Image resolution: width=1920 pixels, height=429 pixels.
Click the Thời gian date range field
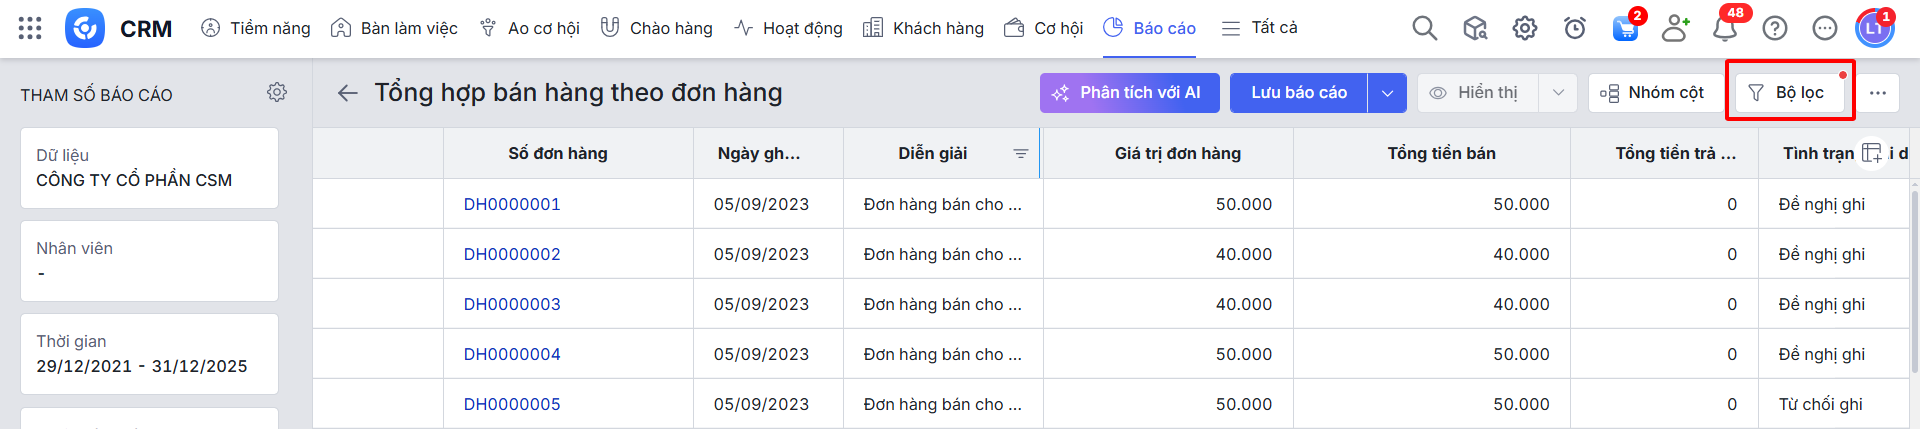pos(149,354)
